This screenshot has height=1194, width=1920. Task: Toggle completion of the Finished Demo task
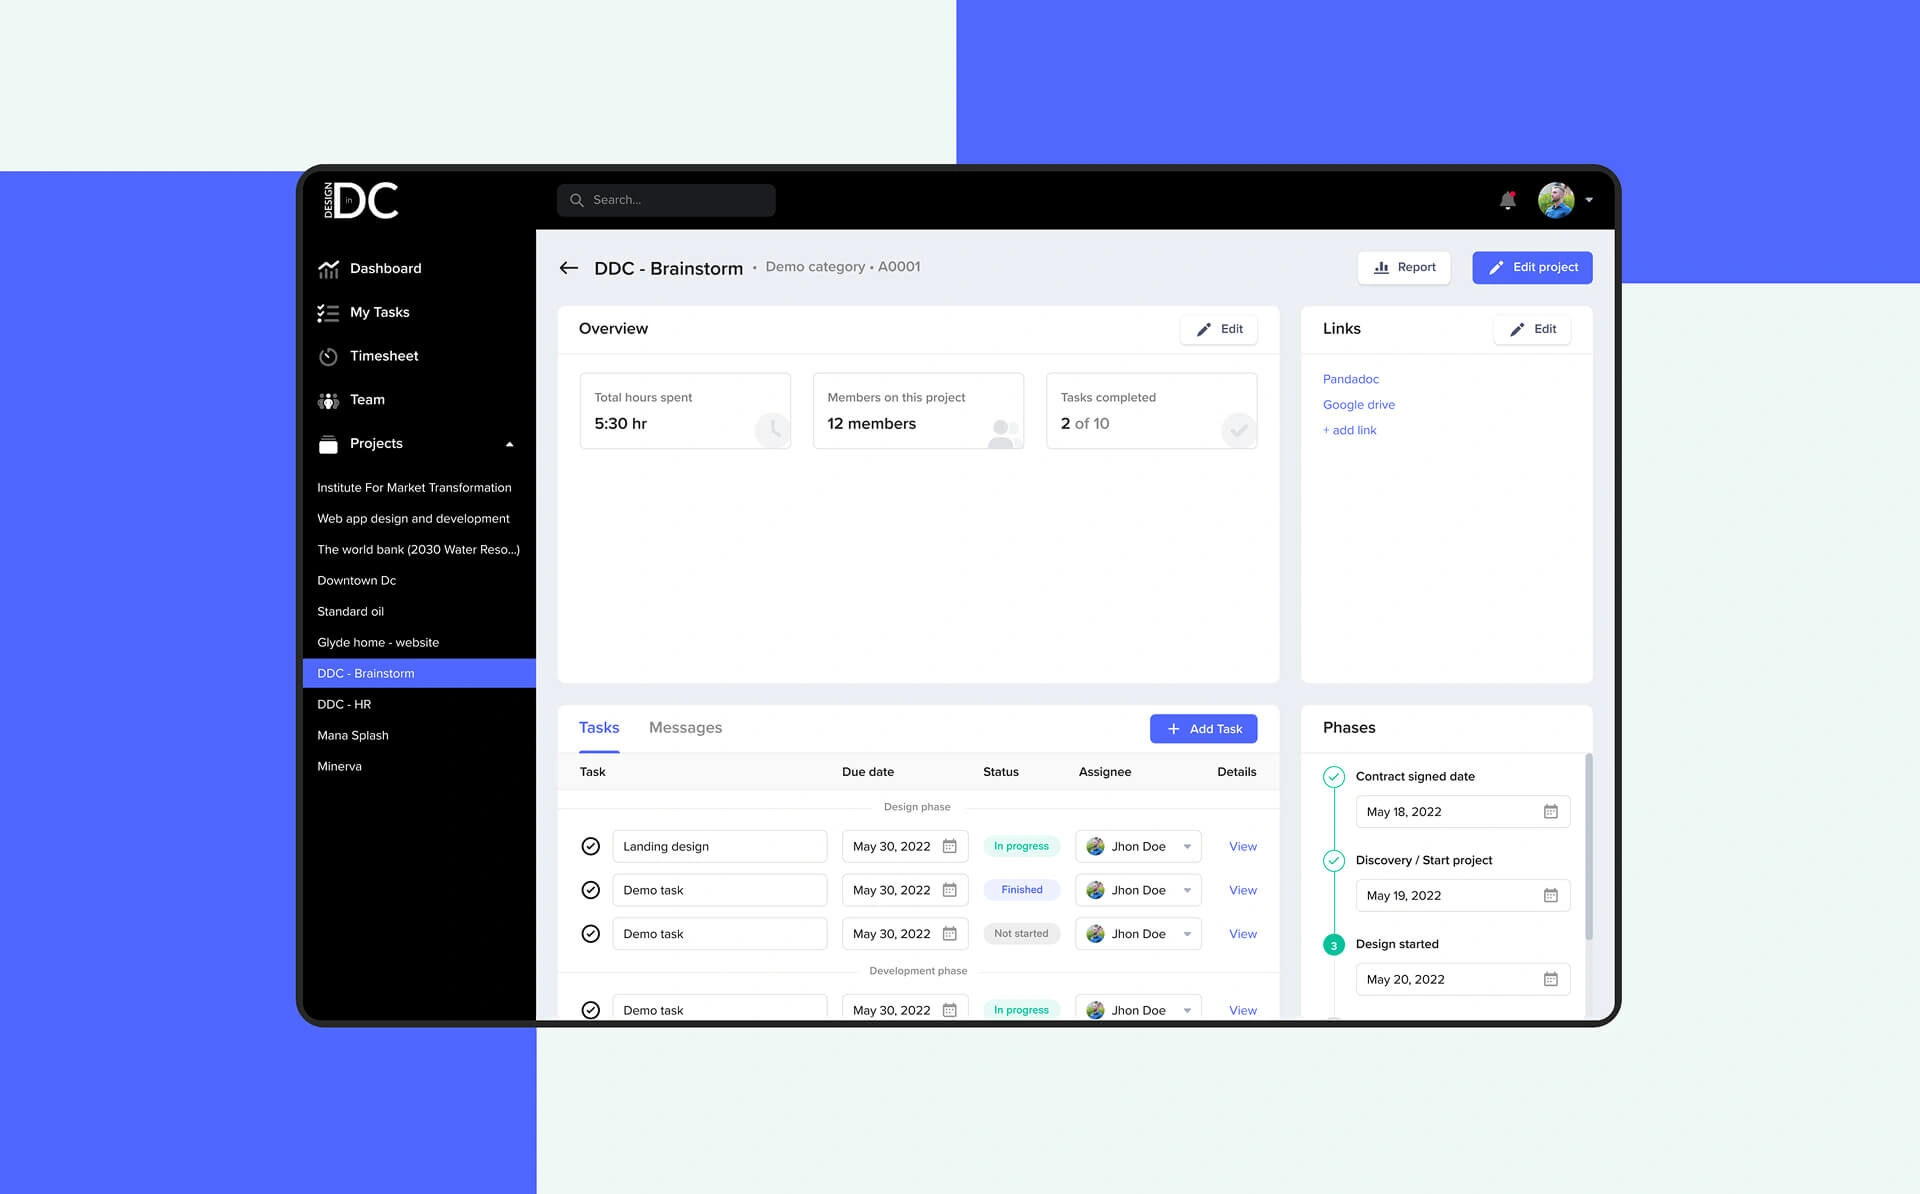tap(591, 890)
